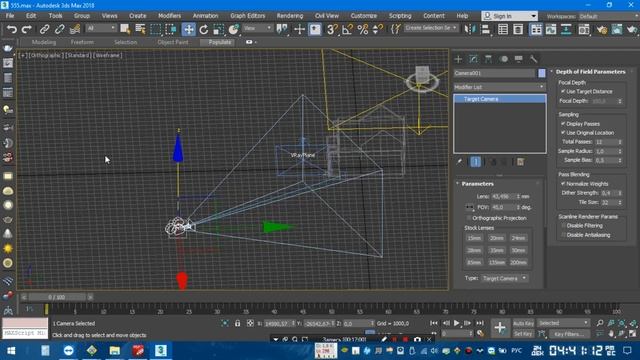The image size is (640, 360).
Task: Click the Undo arrow icon
Action: point(12,29)
